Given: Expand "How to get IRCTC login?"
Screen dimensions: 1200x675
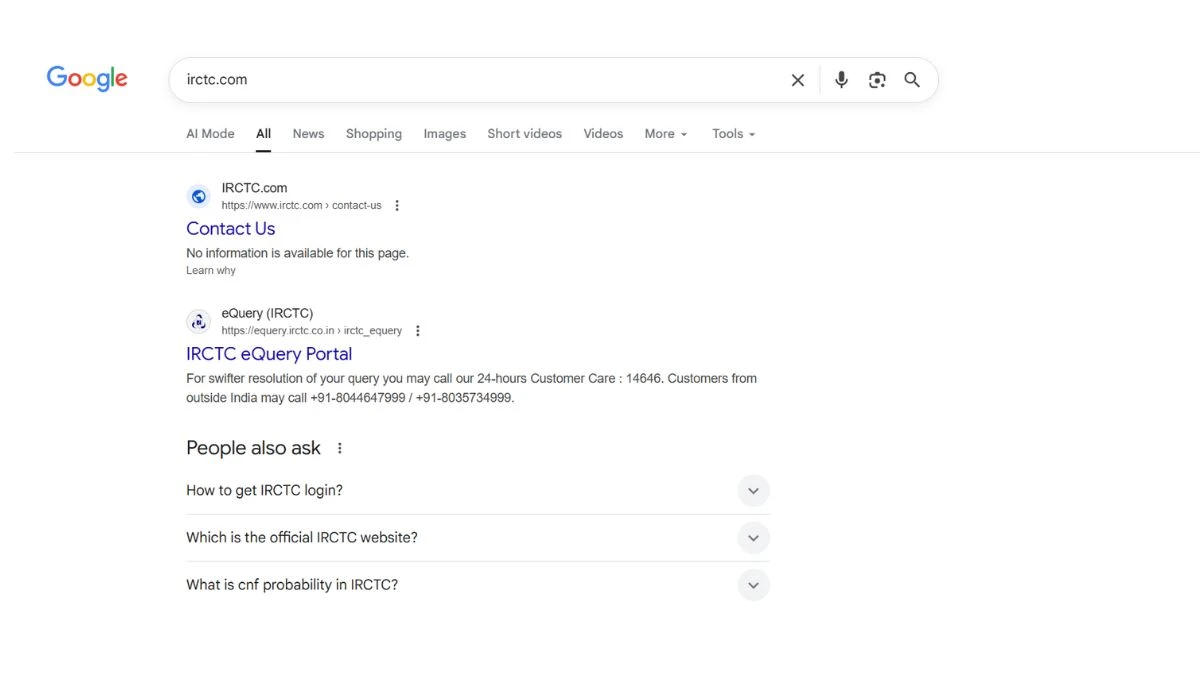Looking at the screenshot, I should point(753,491).
